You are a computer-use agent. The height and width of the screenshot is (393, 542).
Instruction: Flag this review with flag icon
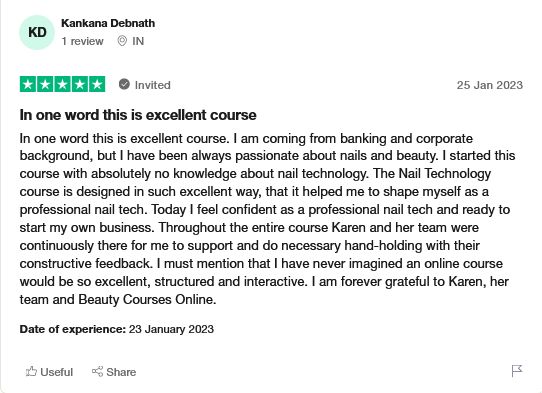coord(517,371)
